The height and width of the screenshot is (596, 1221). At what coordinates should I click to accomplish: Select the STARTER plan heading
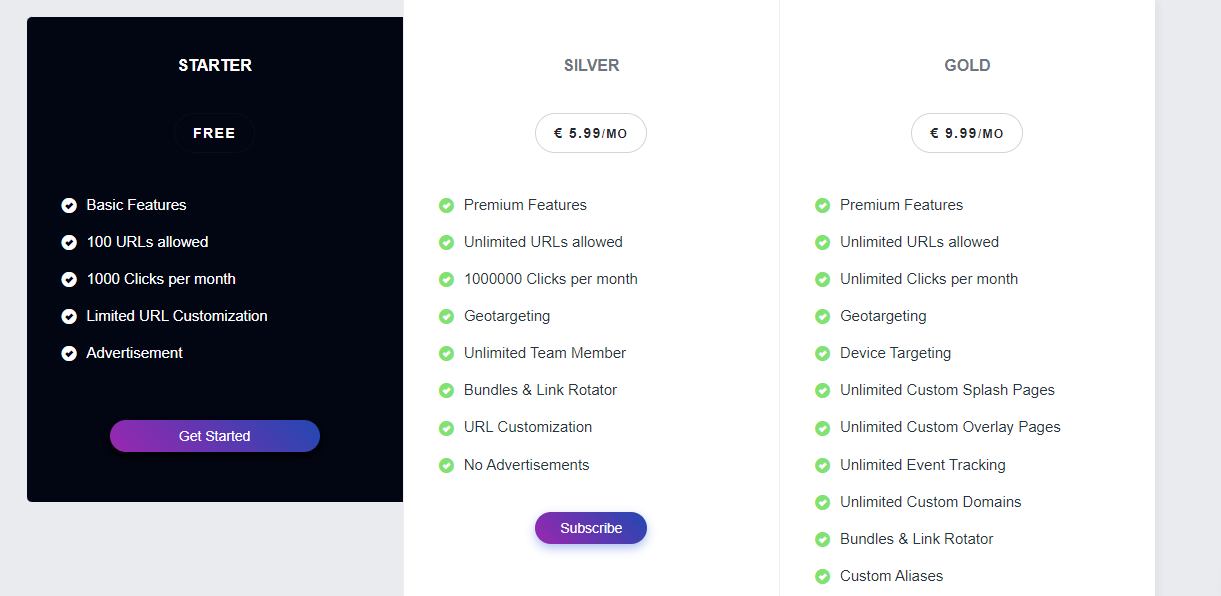point(215,65)
